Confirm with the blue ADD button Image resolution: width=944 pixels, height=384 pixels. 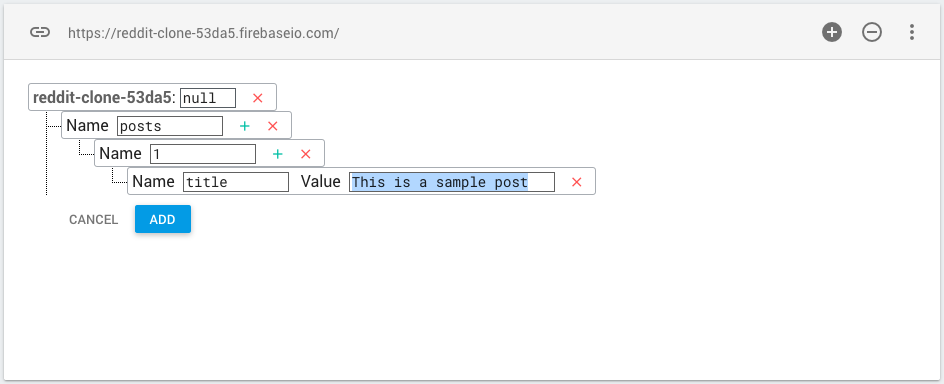point(163,220)
